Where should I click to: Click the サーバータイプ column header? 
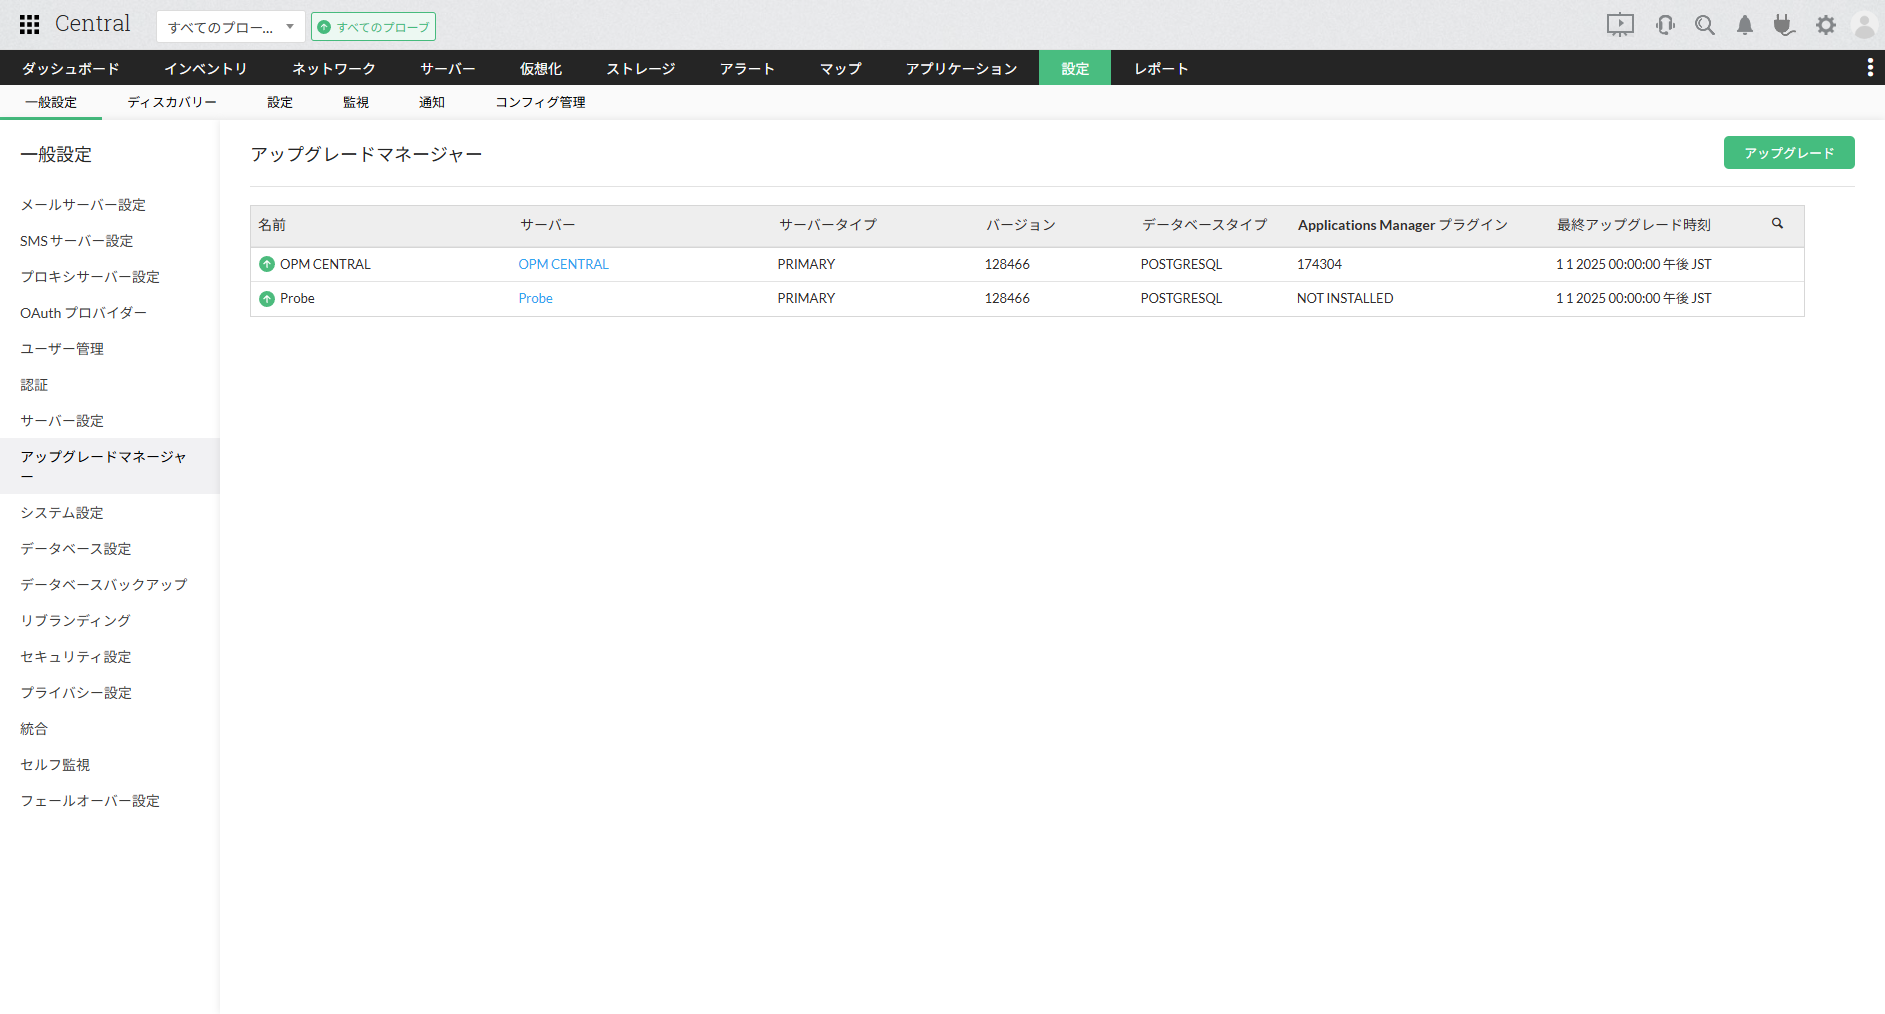(x=828, y=225)
